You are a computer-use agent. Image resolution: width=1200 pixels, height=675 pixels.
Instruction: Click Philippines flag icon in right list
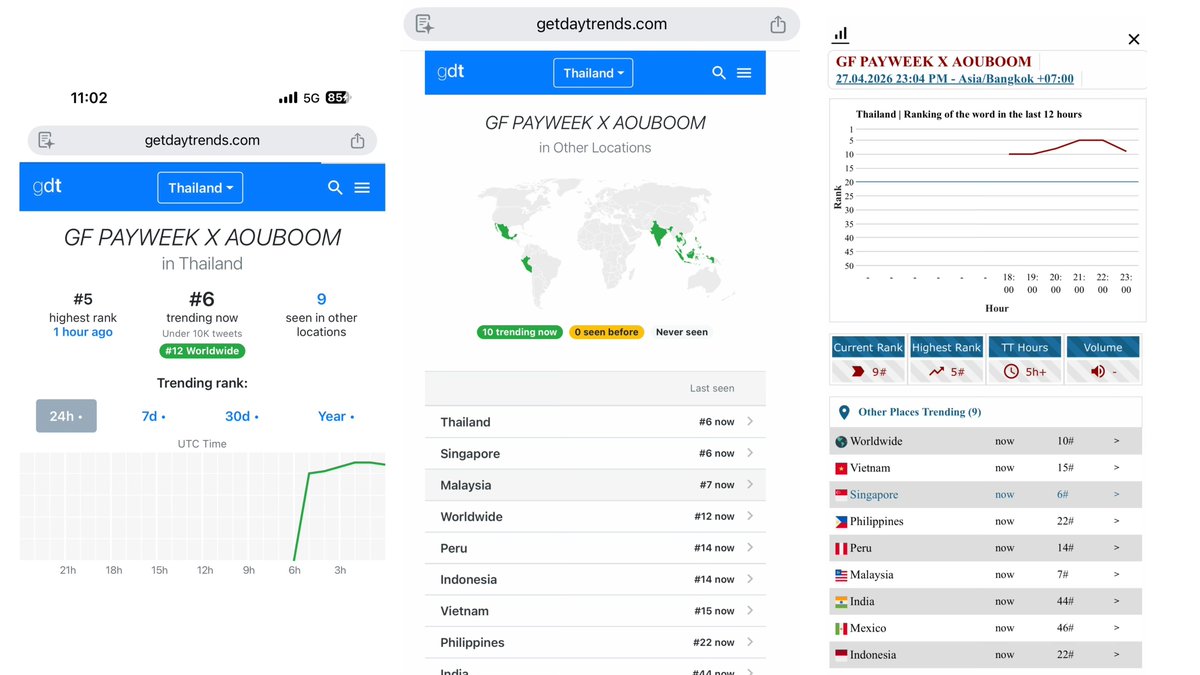coord(841,522)
